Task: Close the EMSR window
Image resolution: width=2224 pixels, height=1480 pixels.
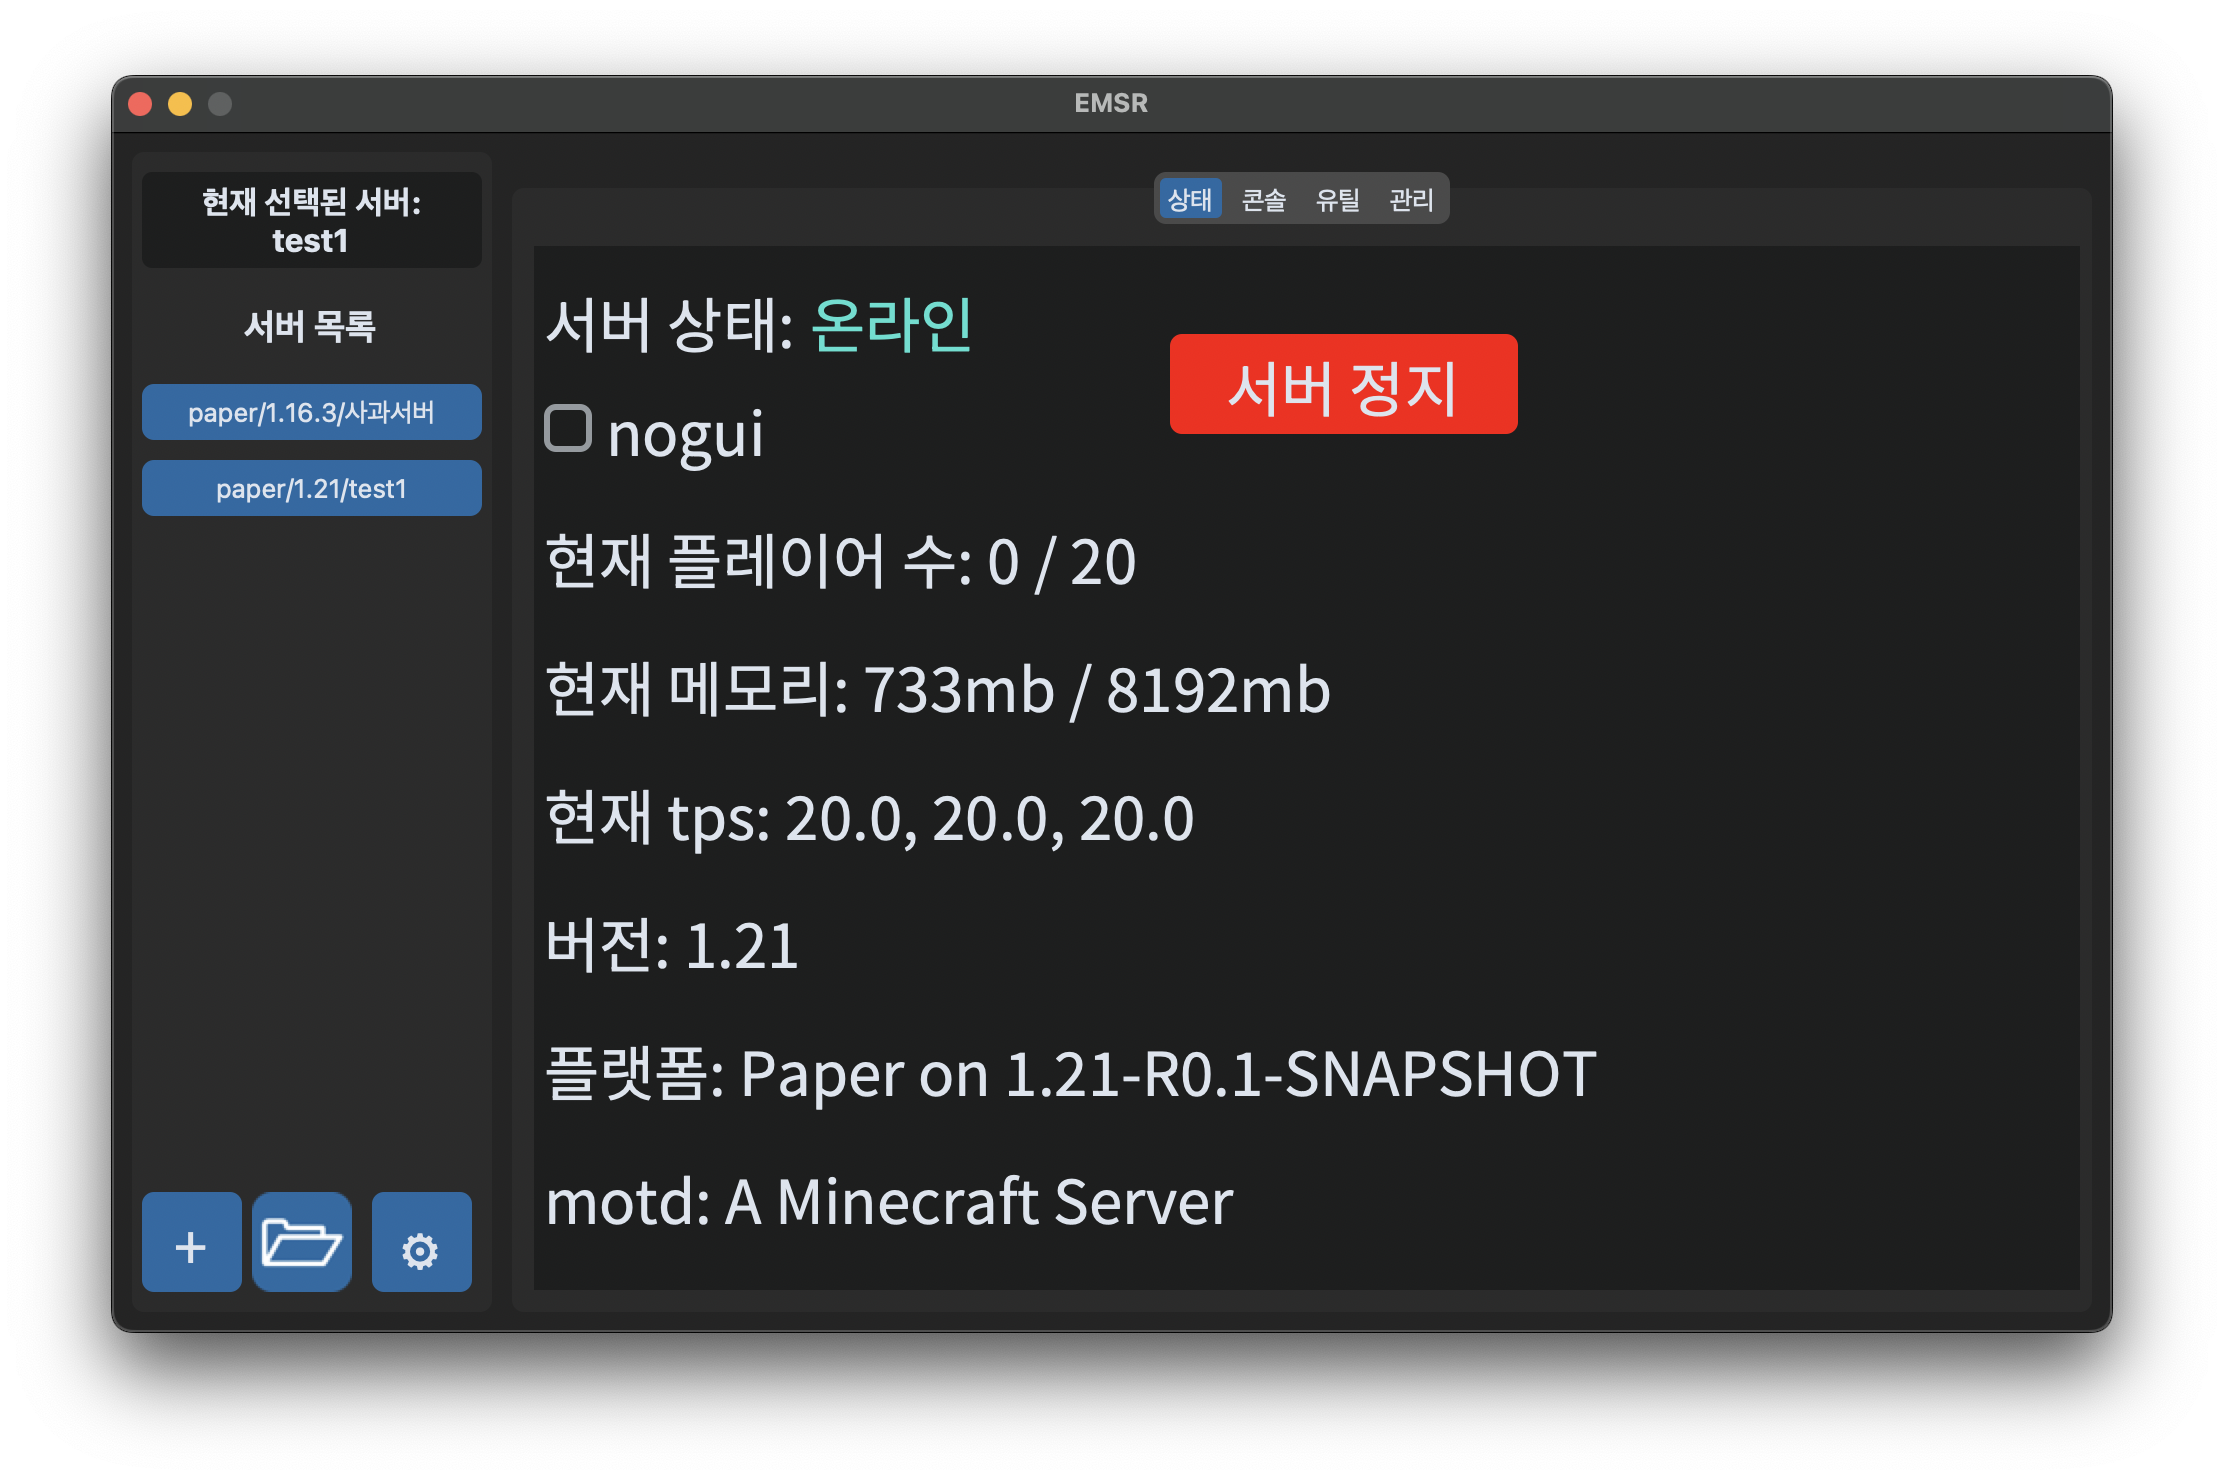Action: (x=141, y=104)
